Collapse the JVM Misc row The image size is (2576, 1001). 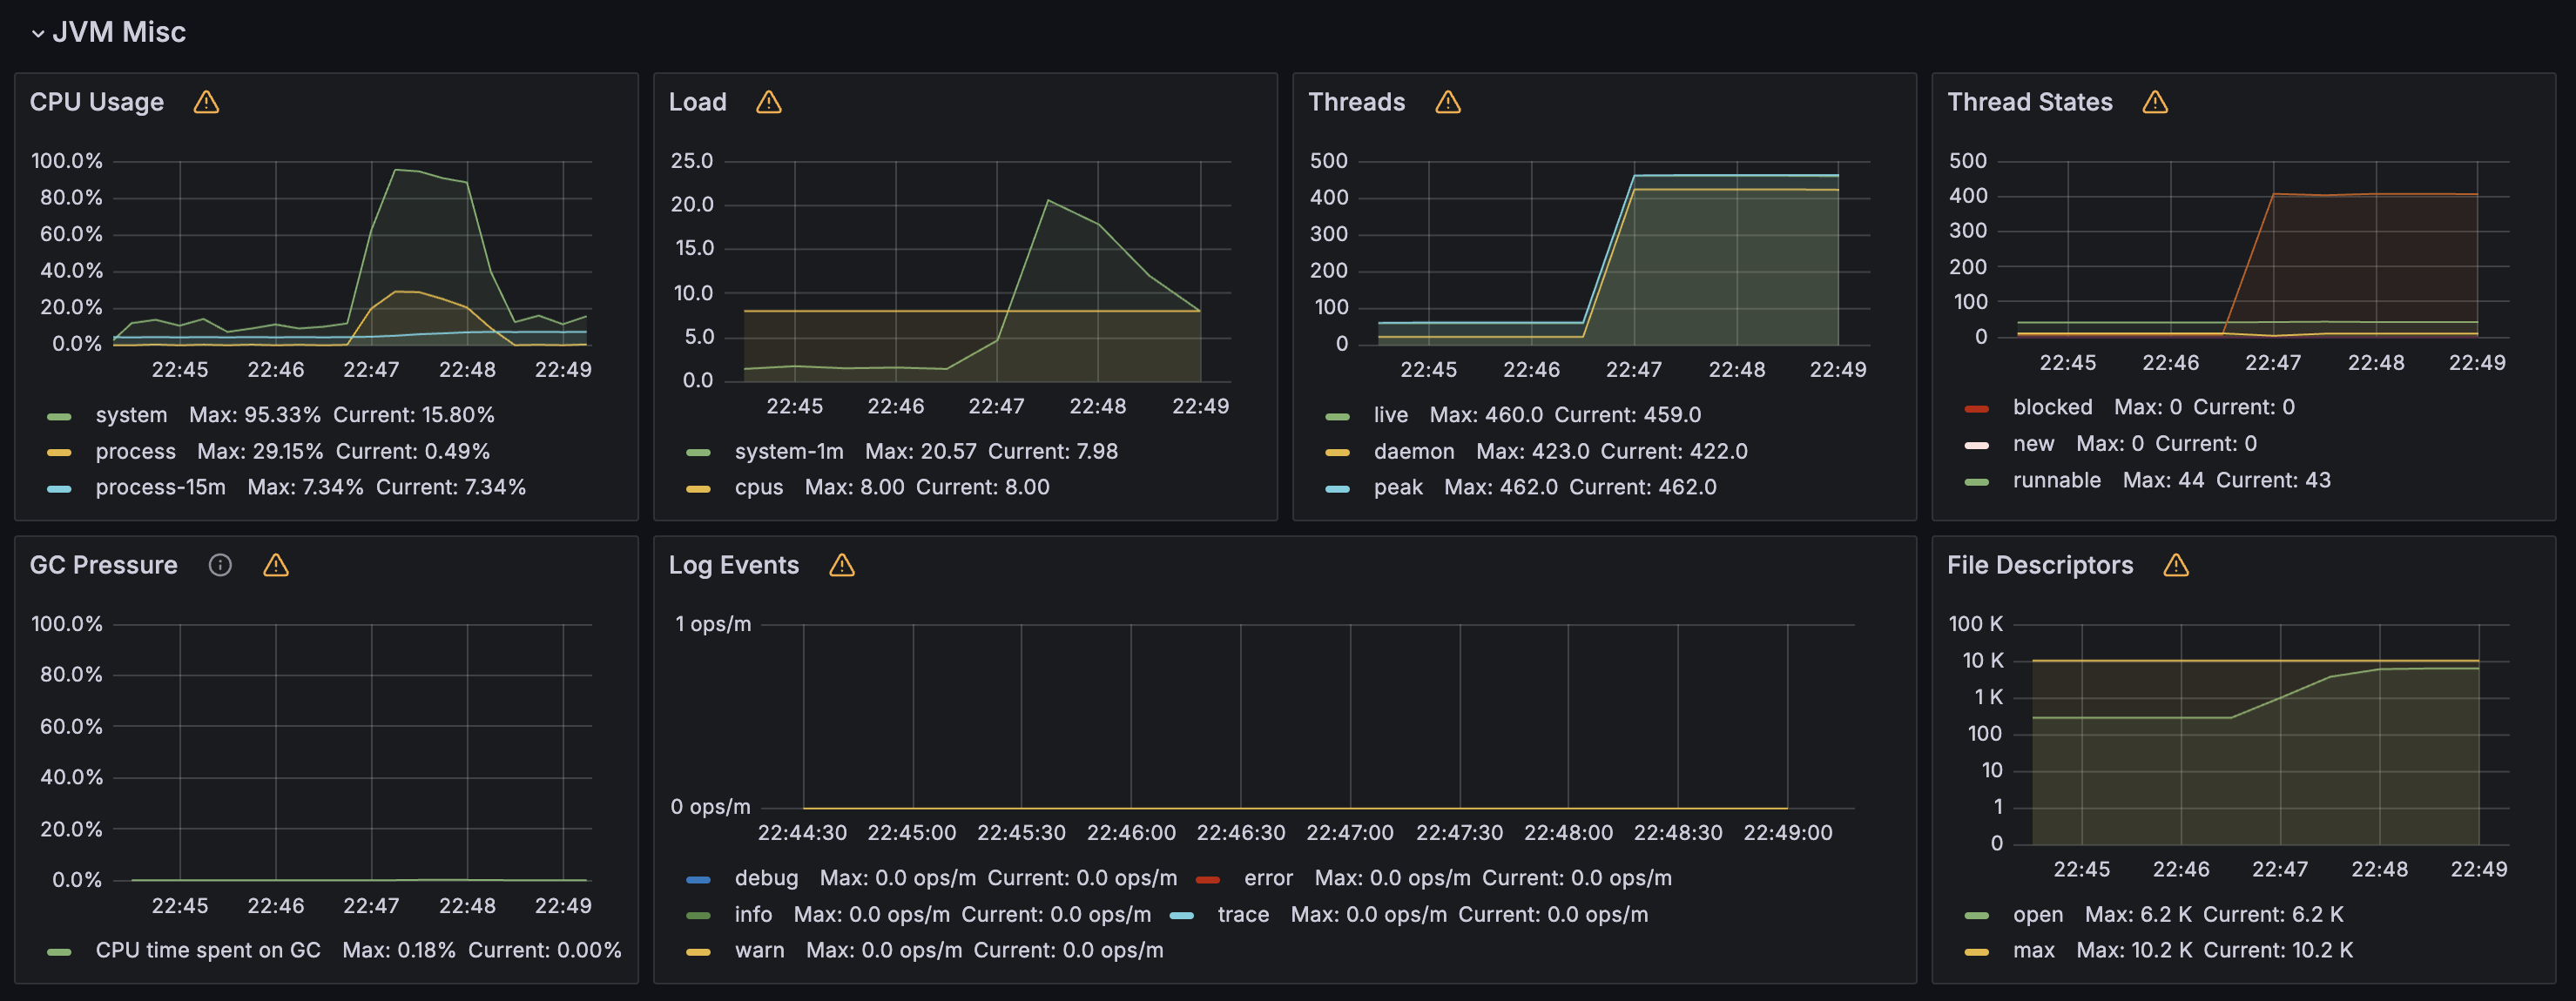tap(38, 33)
